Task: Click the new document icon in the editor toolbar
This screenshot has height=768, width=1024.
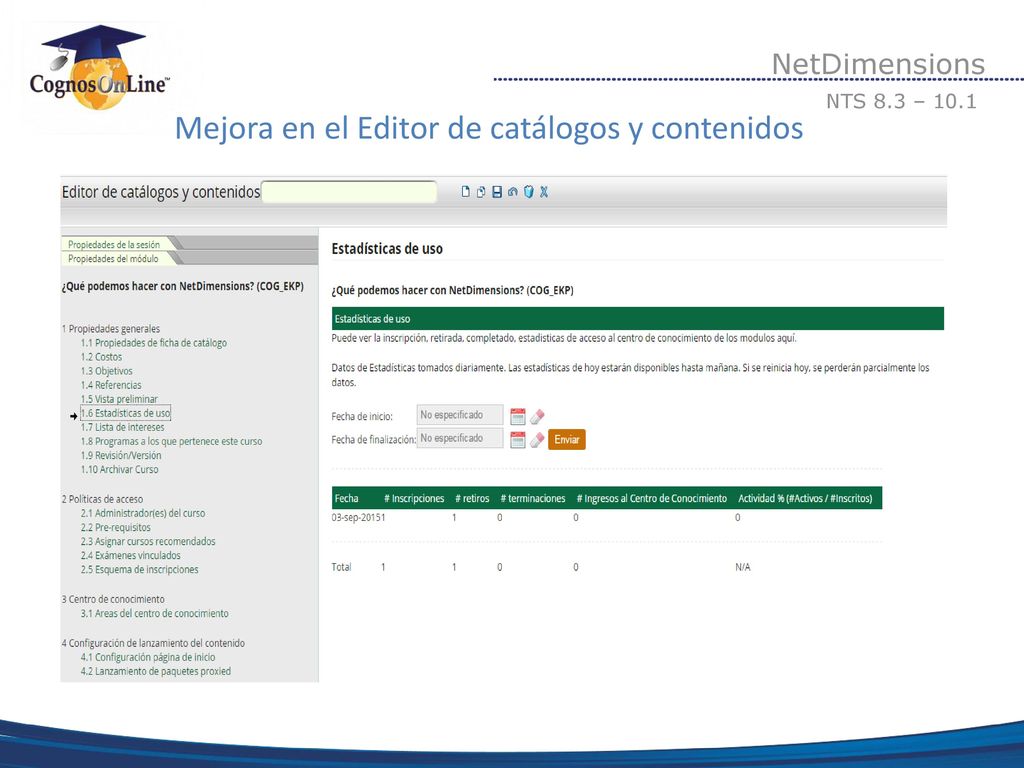Action: [x=465, y=192]
